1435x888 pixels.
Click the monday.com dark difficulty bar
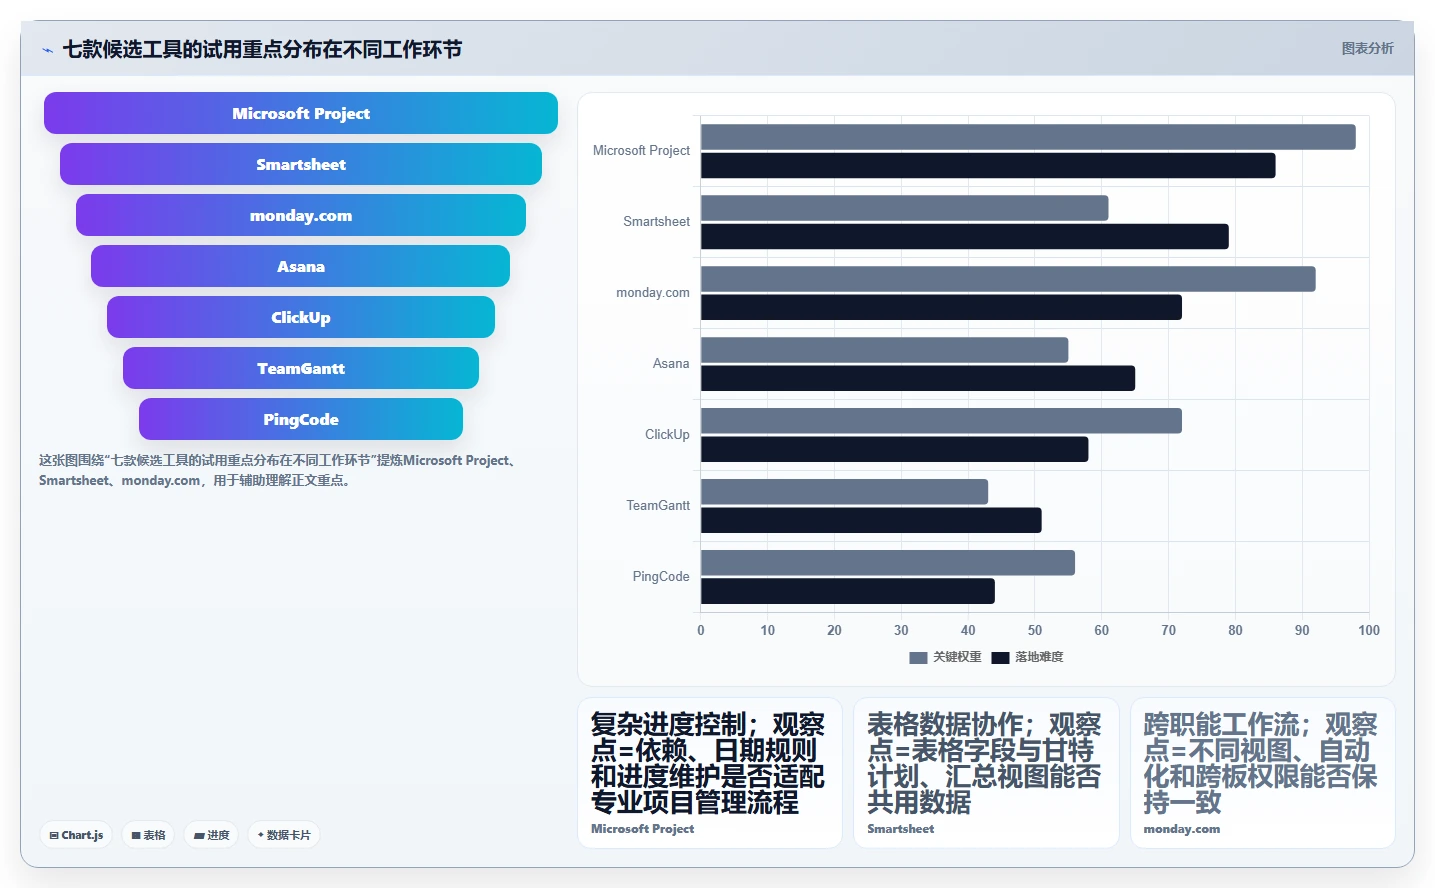pyautogui.click(x=941, y=307)
